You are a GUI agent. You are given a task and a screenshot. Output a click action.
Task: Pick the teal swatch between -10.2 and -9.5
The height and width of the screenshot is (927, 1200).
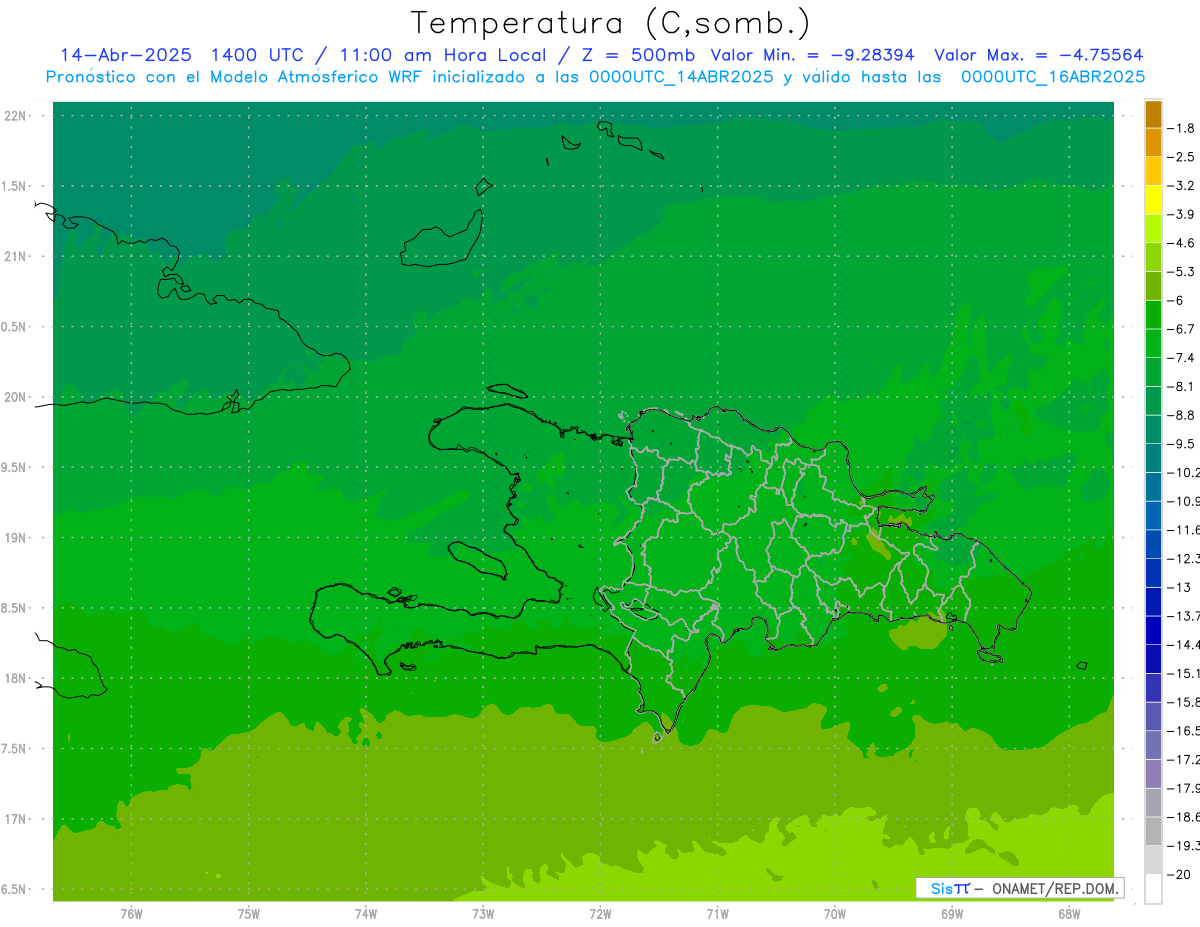click(x=1153, y=458)
